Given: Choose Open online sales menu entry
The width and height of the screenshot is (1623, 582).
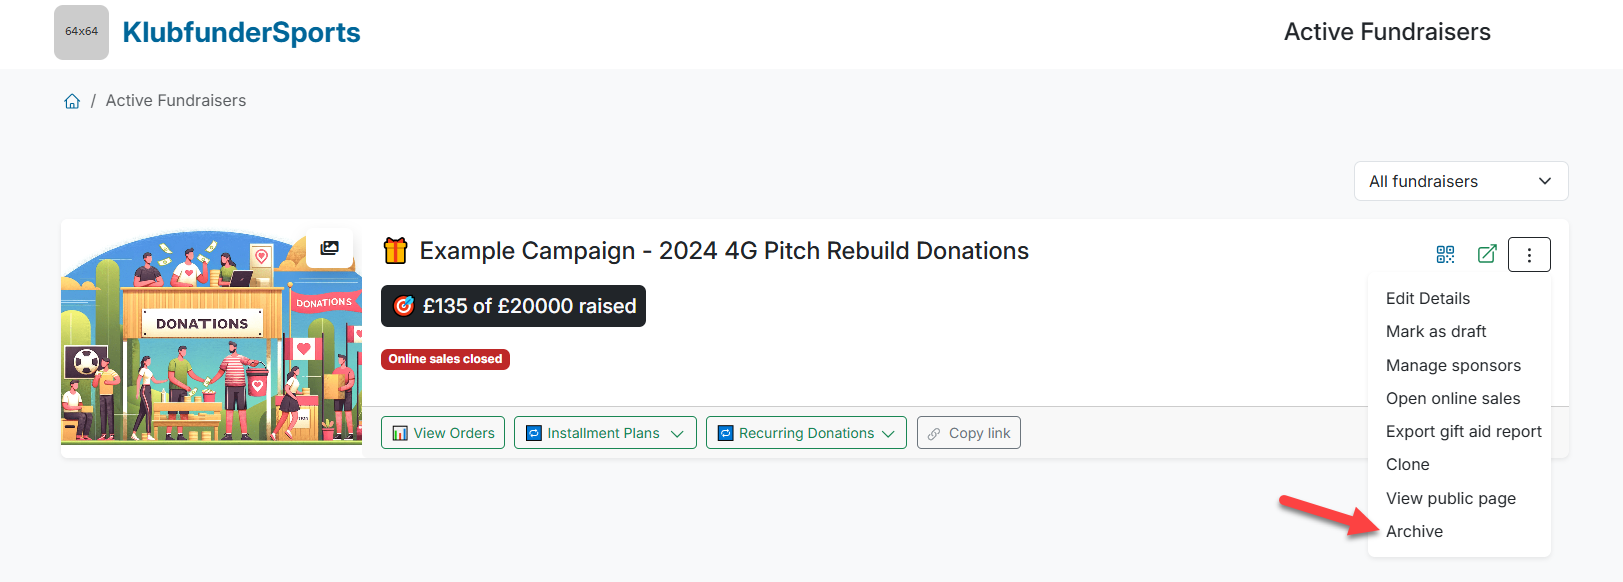Looking at the screenshot, I should pos(1452,398).
